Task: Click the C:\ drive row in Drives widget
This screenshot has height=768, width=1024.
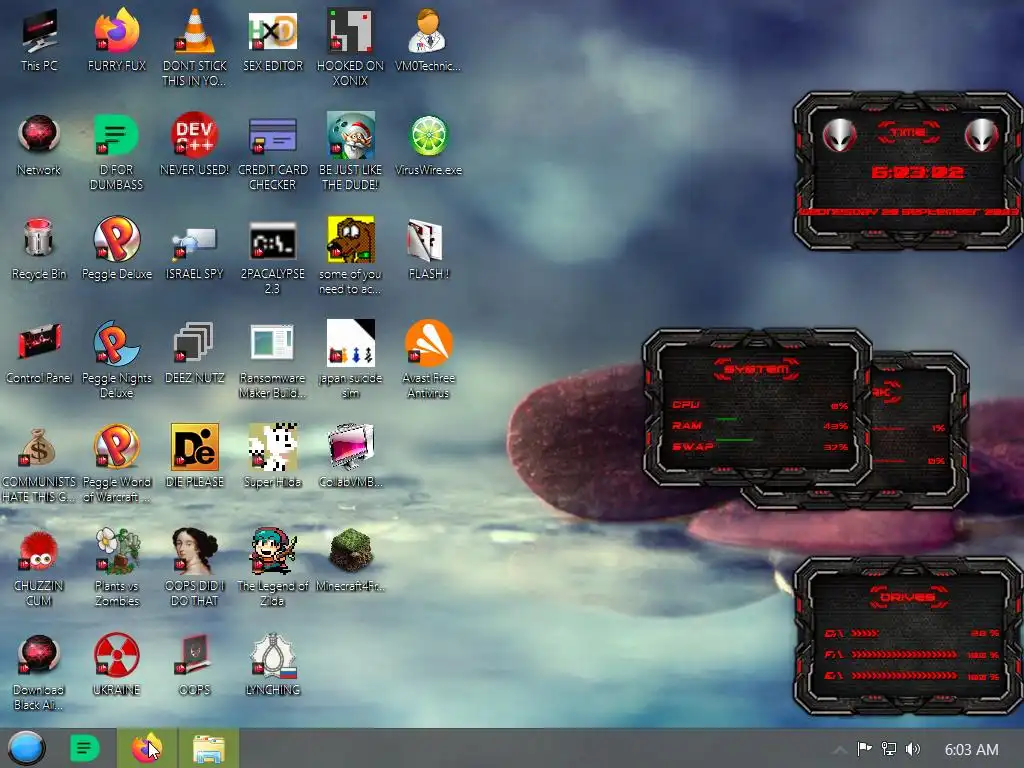Action: click(912, 633)
